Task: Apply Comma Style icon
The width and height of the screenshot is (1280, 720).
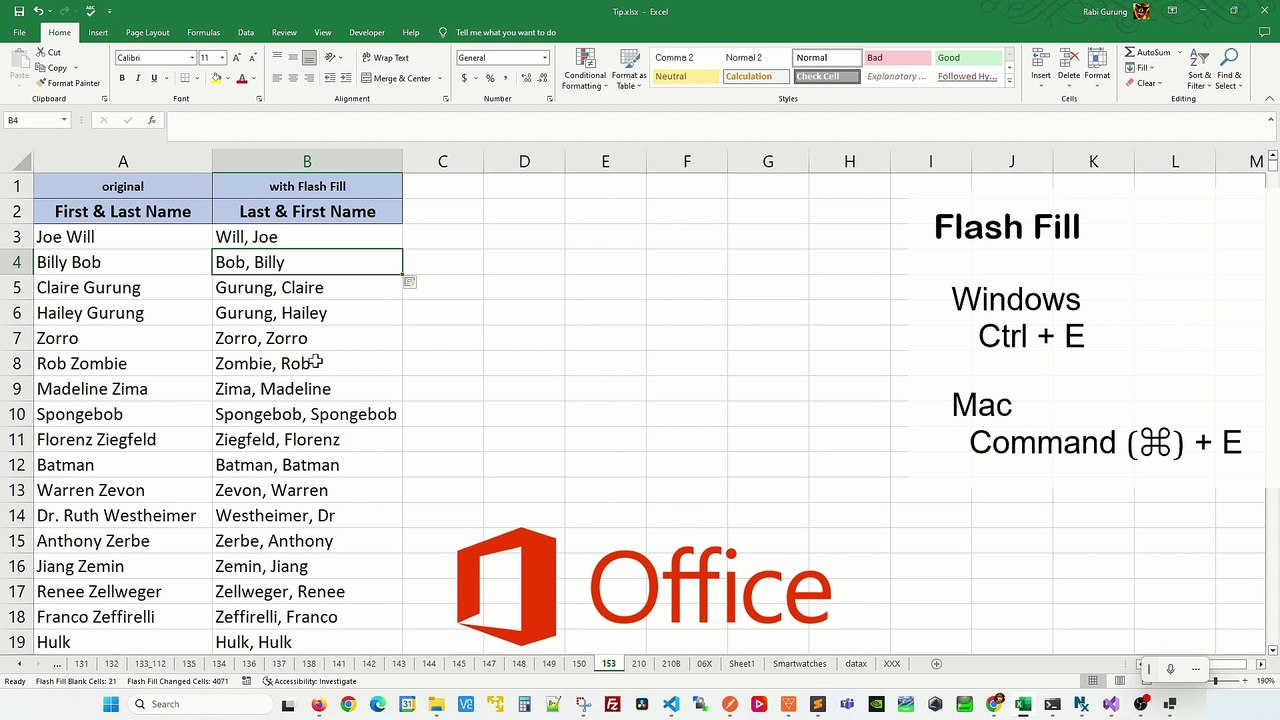Action: (x=506, y=78)
